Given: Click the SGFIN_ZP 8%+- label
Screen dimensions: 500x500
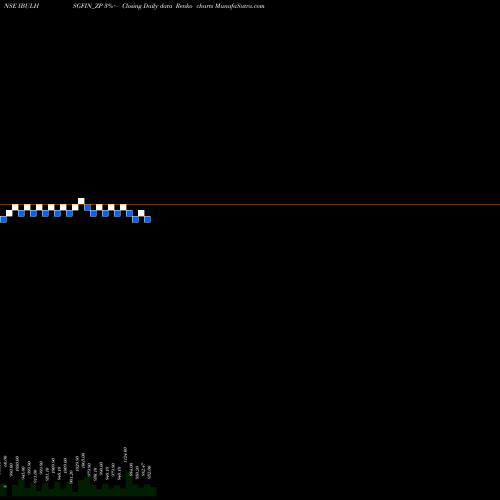Looking at the screenshot, I should click(x=96, y=6).
